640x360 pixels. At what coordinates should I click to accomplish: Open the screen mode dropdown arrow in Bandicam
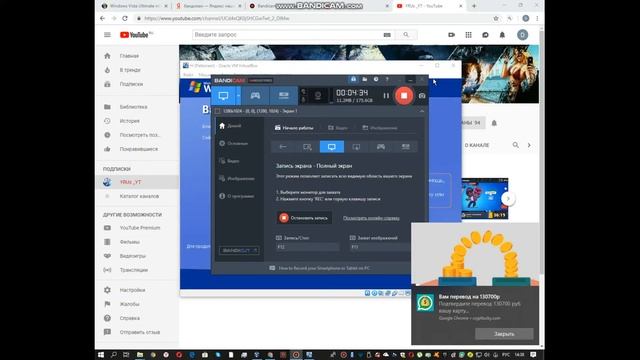pos(238,96)
